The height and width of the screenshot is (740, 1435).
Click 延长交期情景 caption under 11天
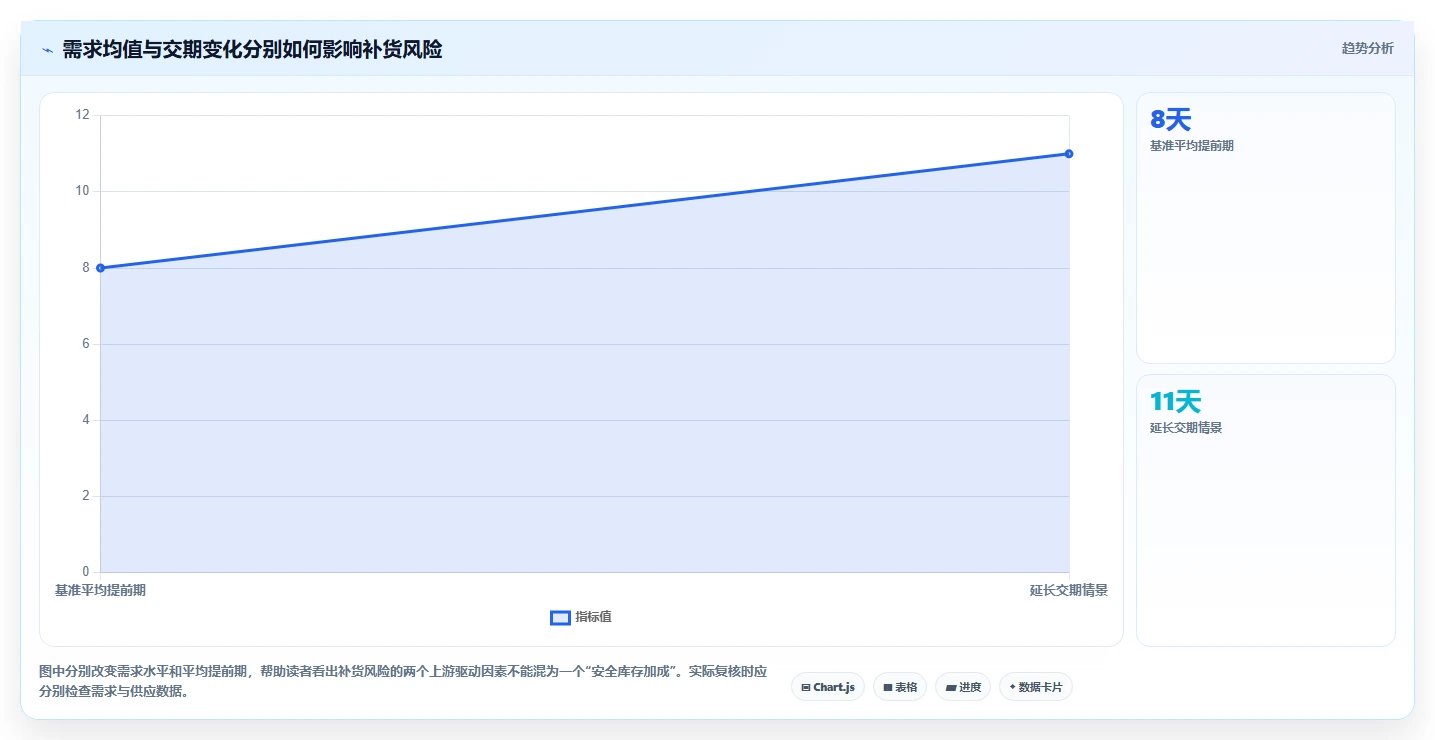[1186, 428]
